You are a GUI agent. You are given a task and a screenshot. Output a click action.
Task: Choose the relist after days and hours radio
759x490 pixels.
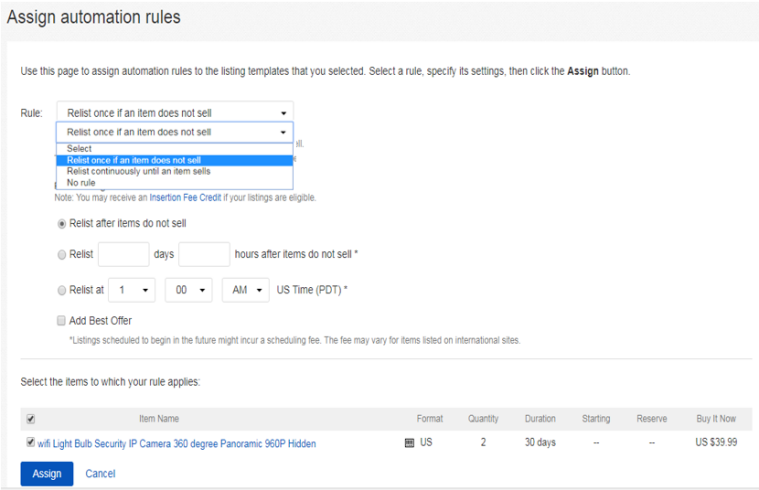[x=63, y=255]
